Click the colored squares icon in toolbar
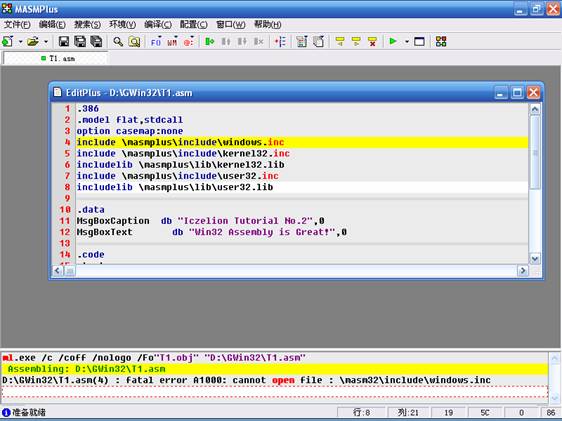562x421 pixels. (441, 42)
